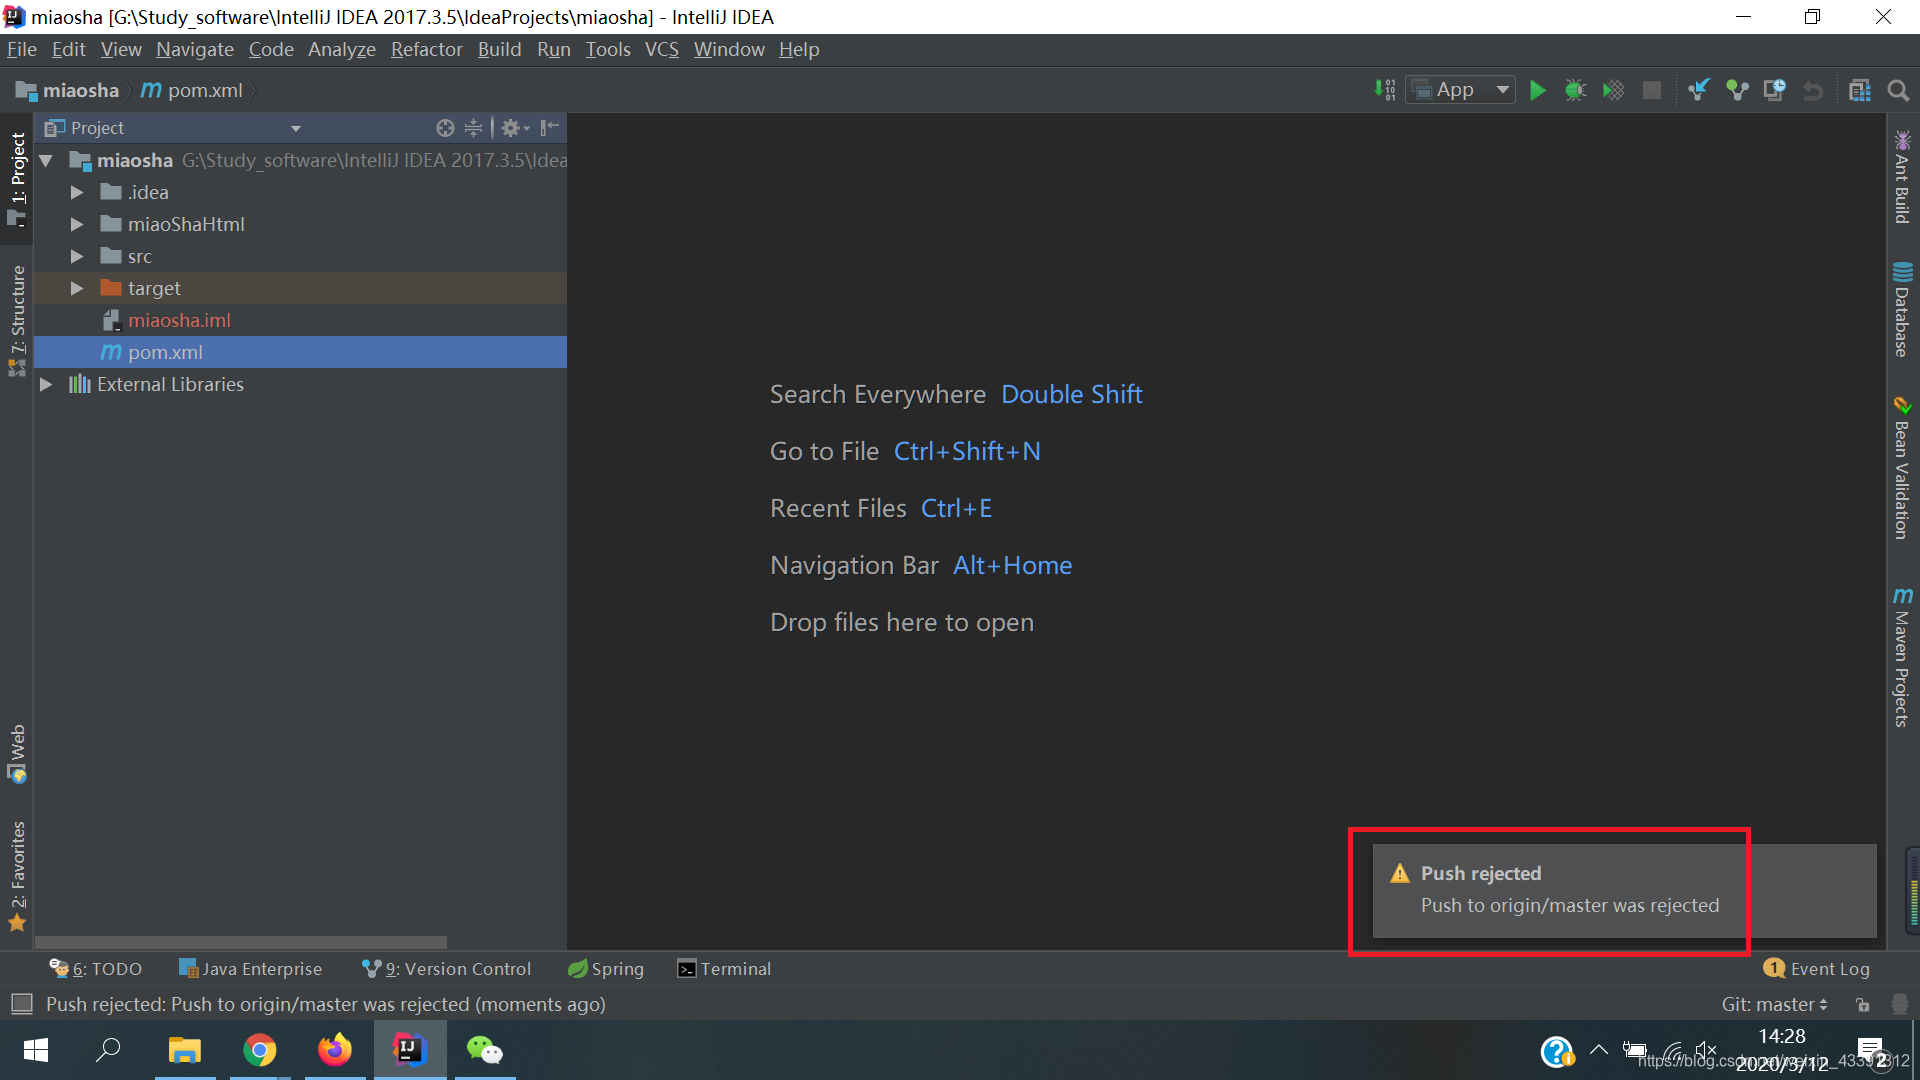Open the Spring tool window
Viewport: 1920px width, 1080px height.
click(x=606, y=968)
